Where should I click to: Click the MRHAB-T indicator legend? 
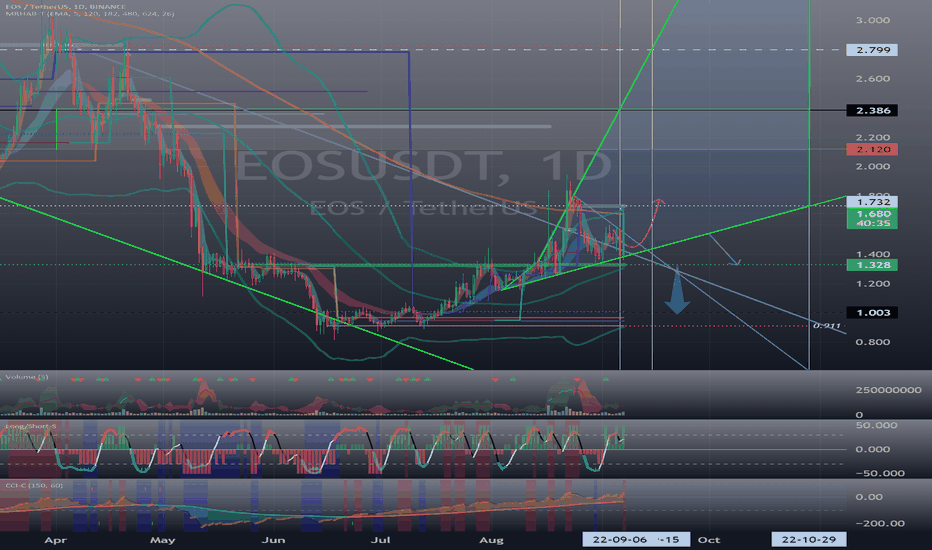point(89,14)
